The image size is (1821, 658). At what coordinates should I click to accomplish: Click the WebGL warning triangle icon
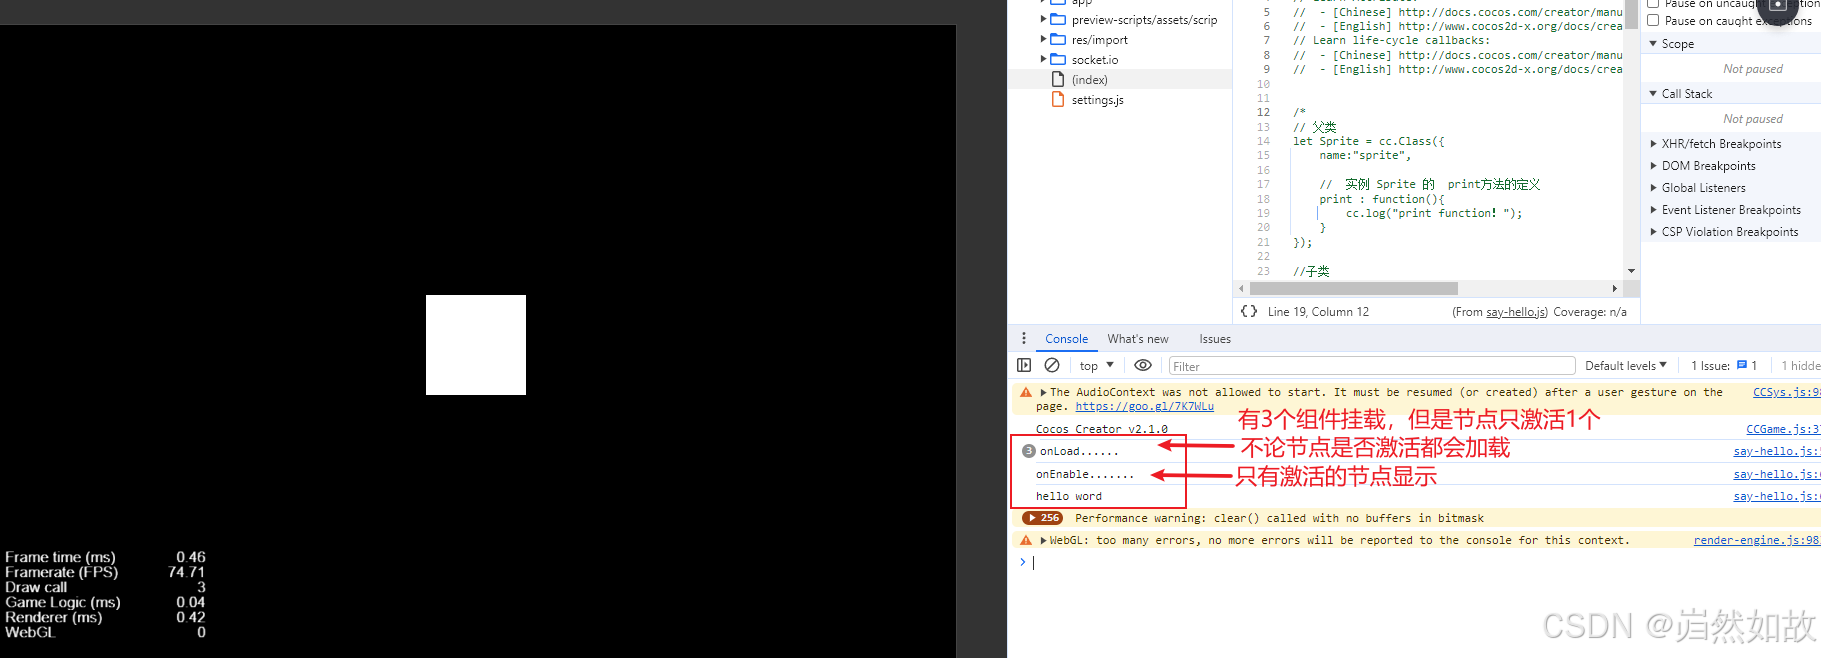pyautogui.click(x=1025, y=540)
